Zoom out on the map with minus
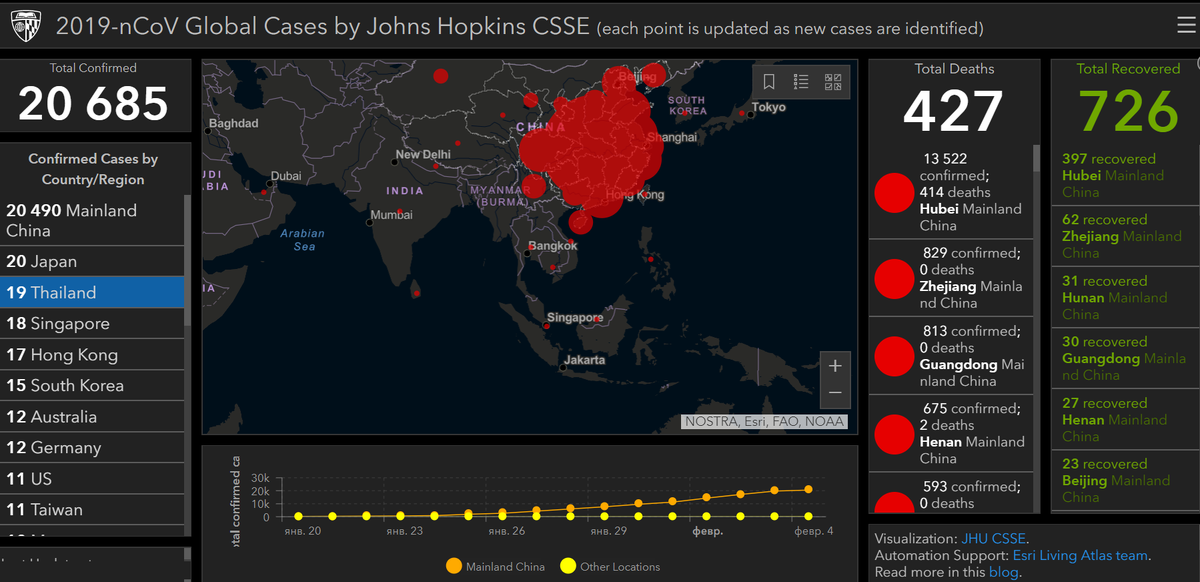Screen dimensions: 1200x582 tap(836, 394)
